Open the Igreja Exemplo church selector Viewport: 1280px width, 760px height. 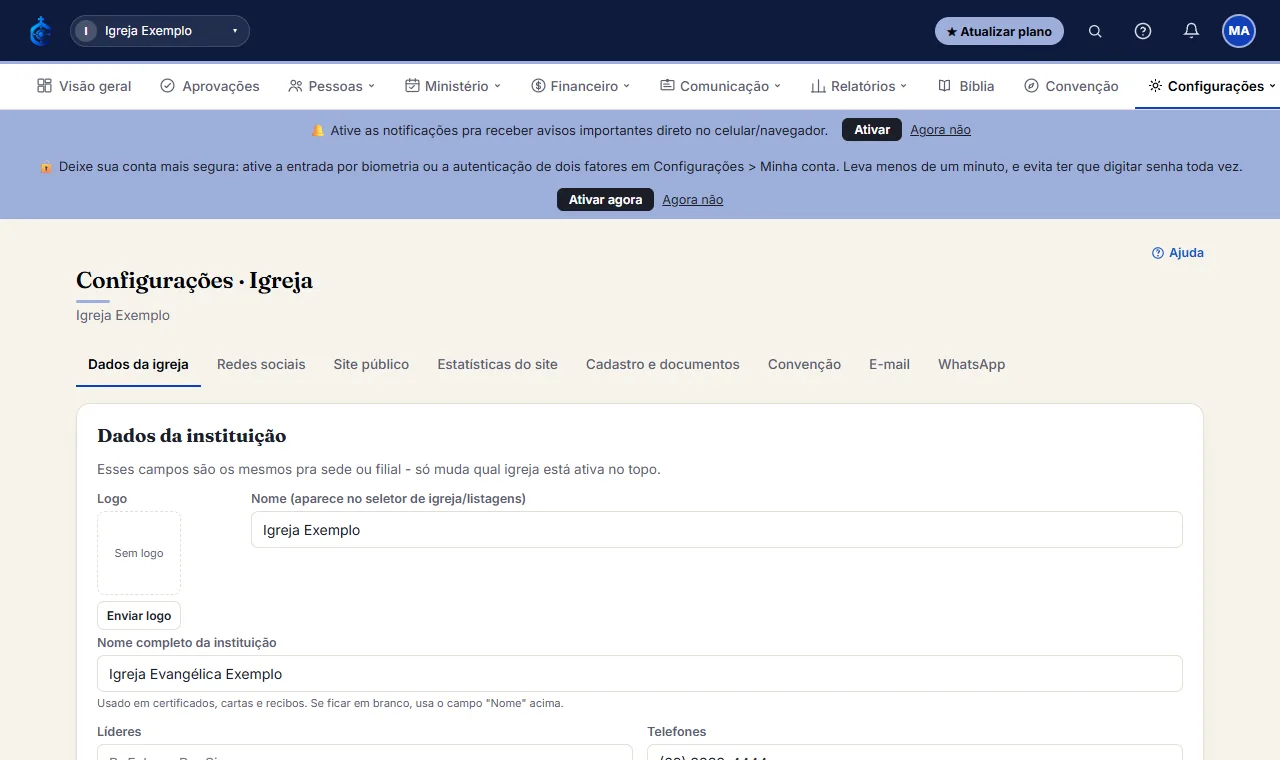pyautogui.click(x=160, y=31)
